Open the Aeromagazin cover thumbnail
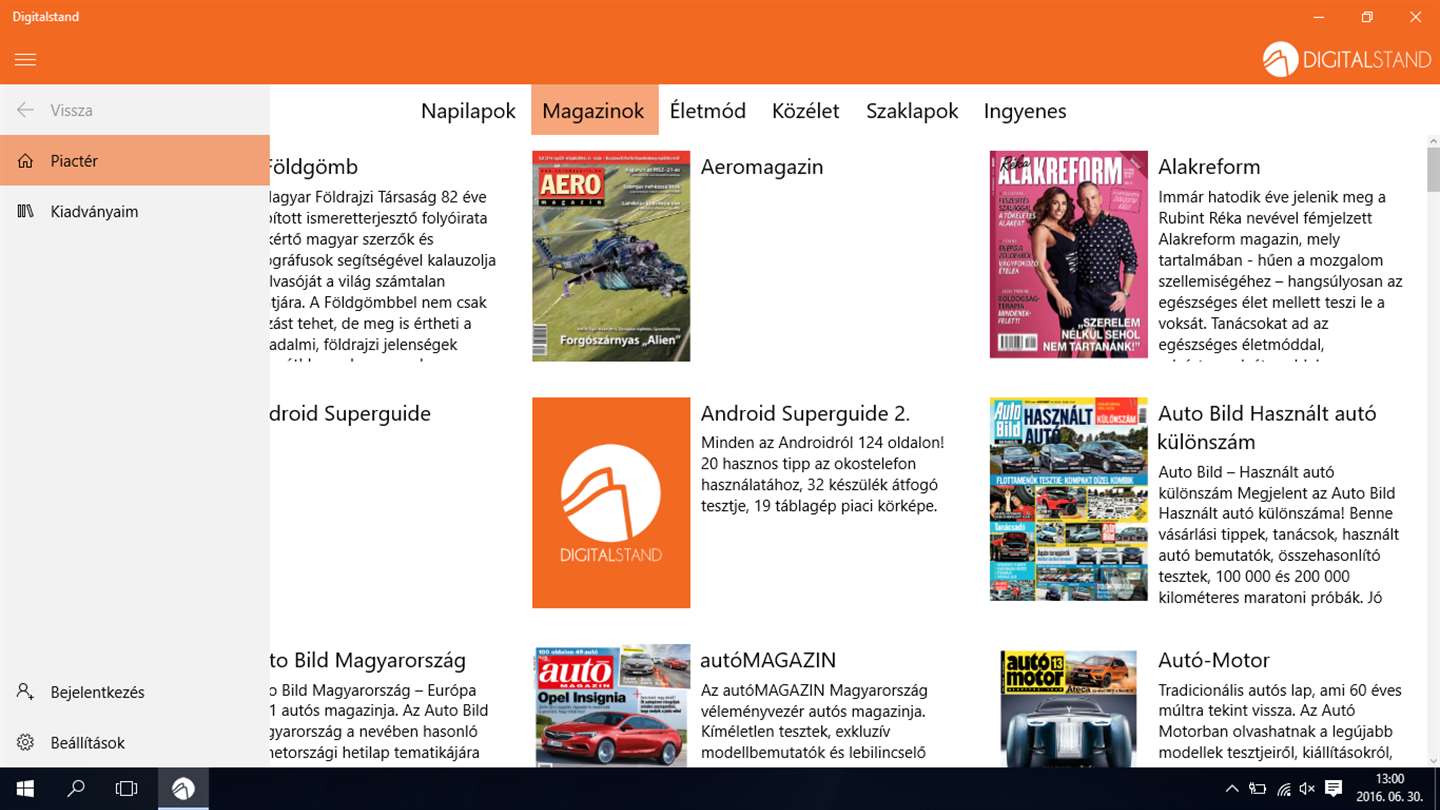This screenshot has height=810, width=1440. pos(611,256)
